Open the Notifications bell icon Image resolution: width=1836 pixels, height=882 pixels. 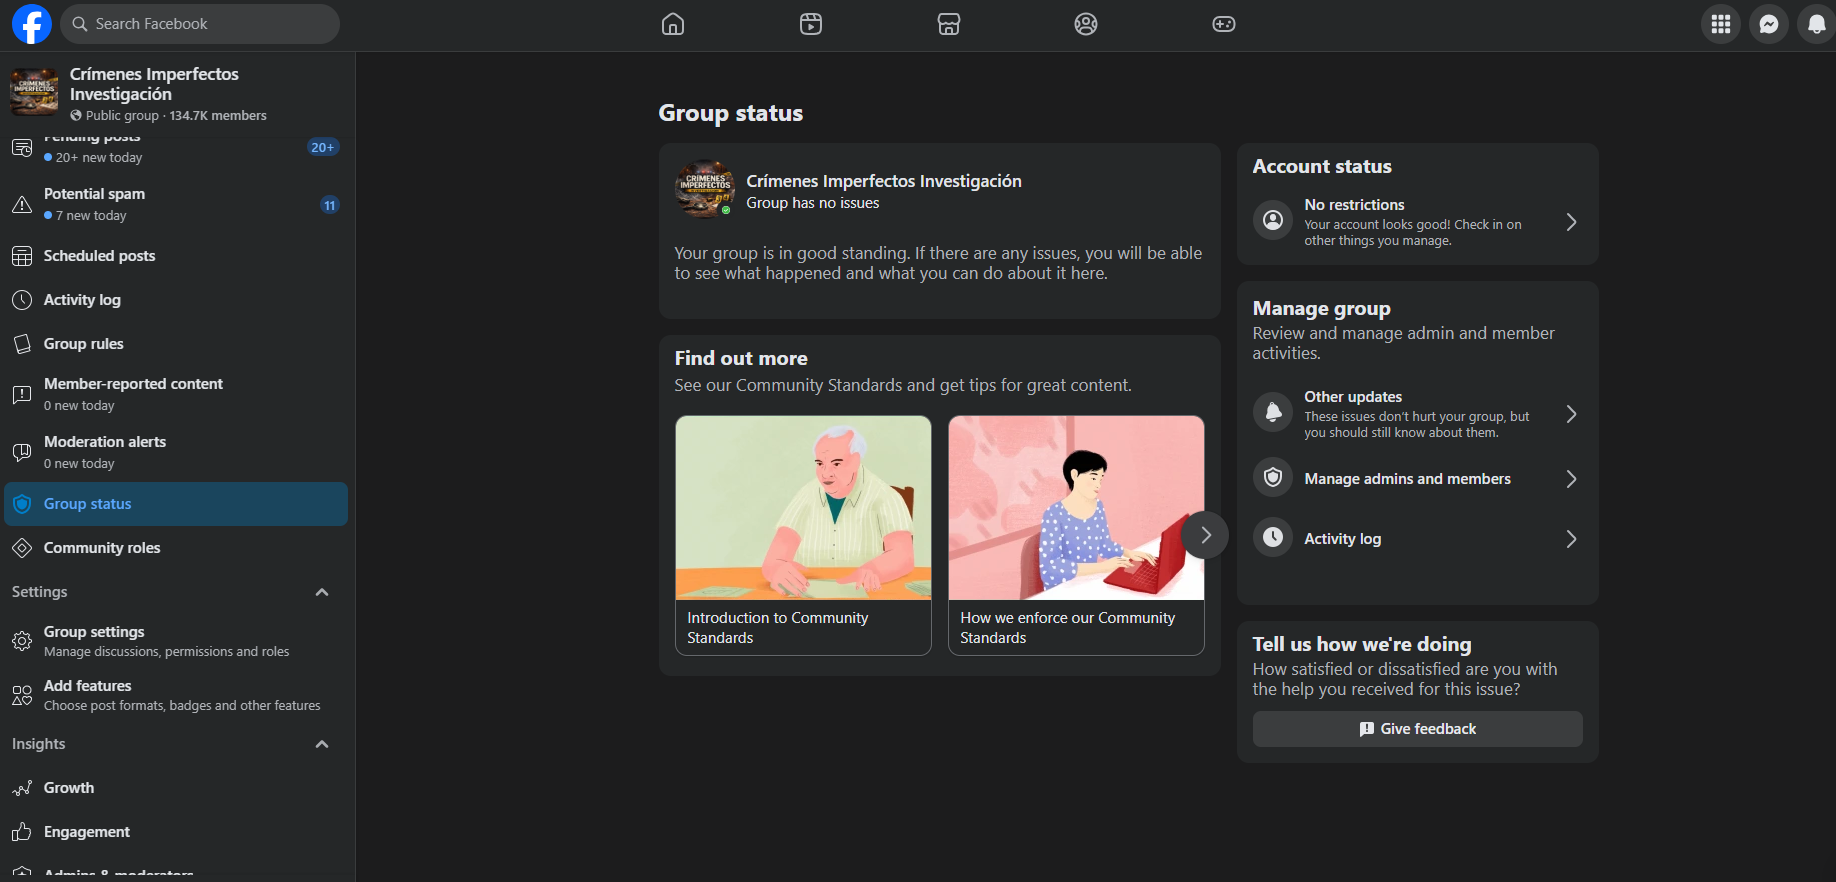click(x=1817, y=24)
